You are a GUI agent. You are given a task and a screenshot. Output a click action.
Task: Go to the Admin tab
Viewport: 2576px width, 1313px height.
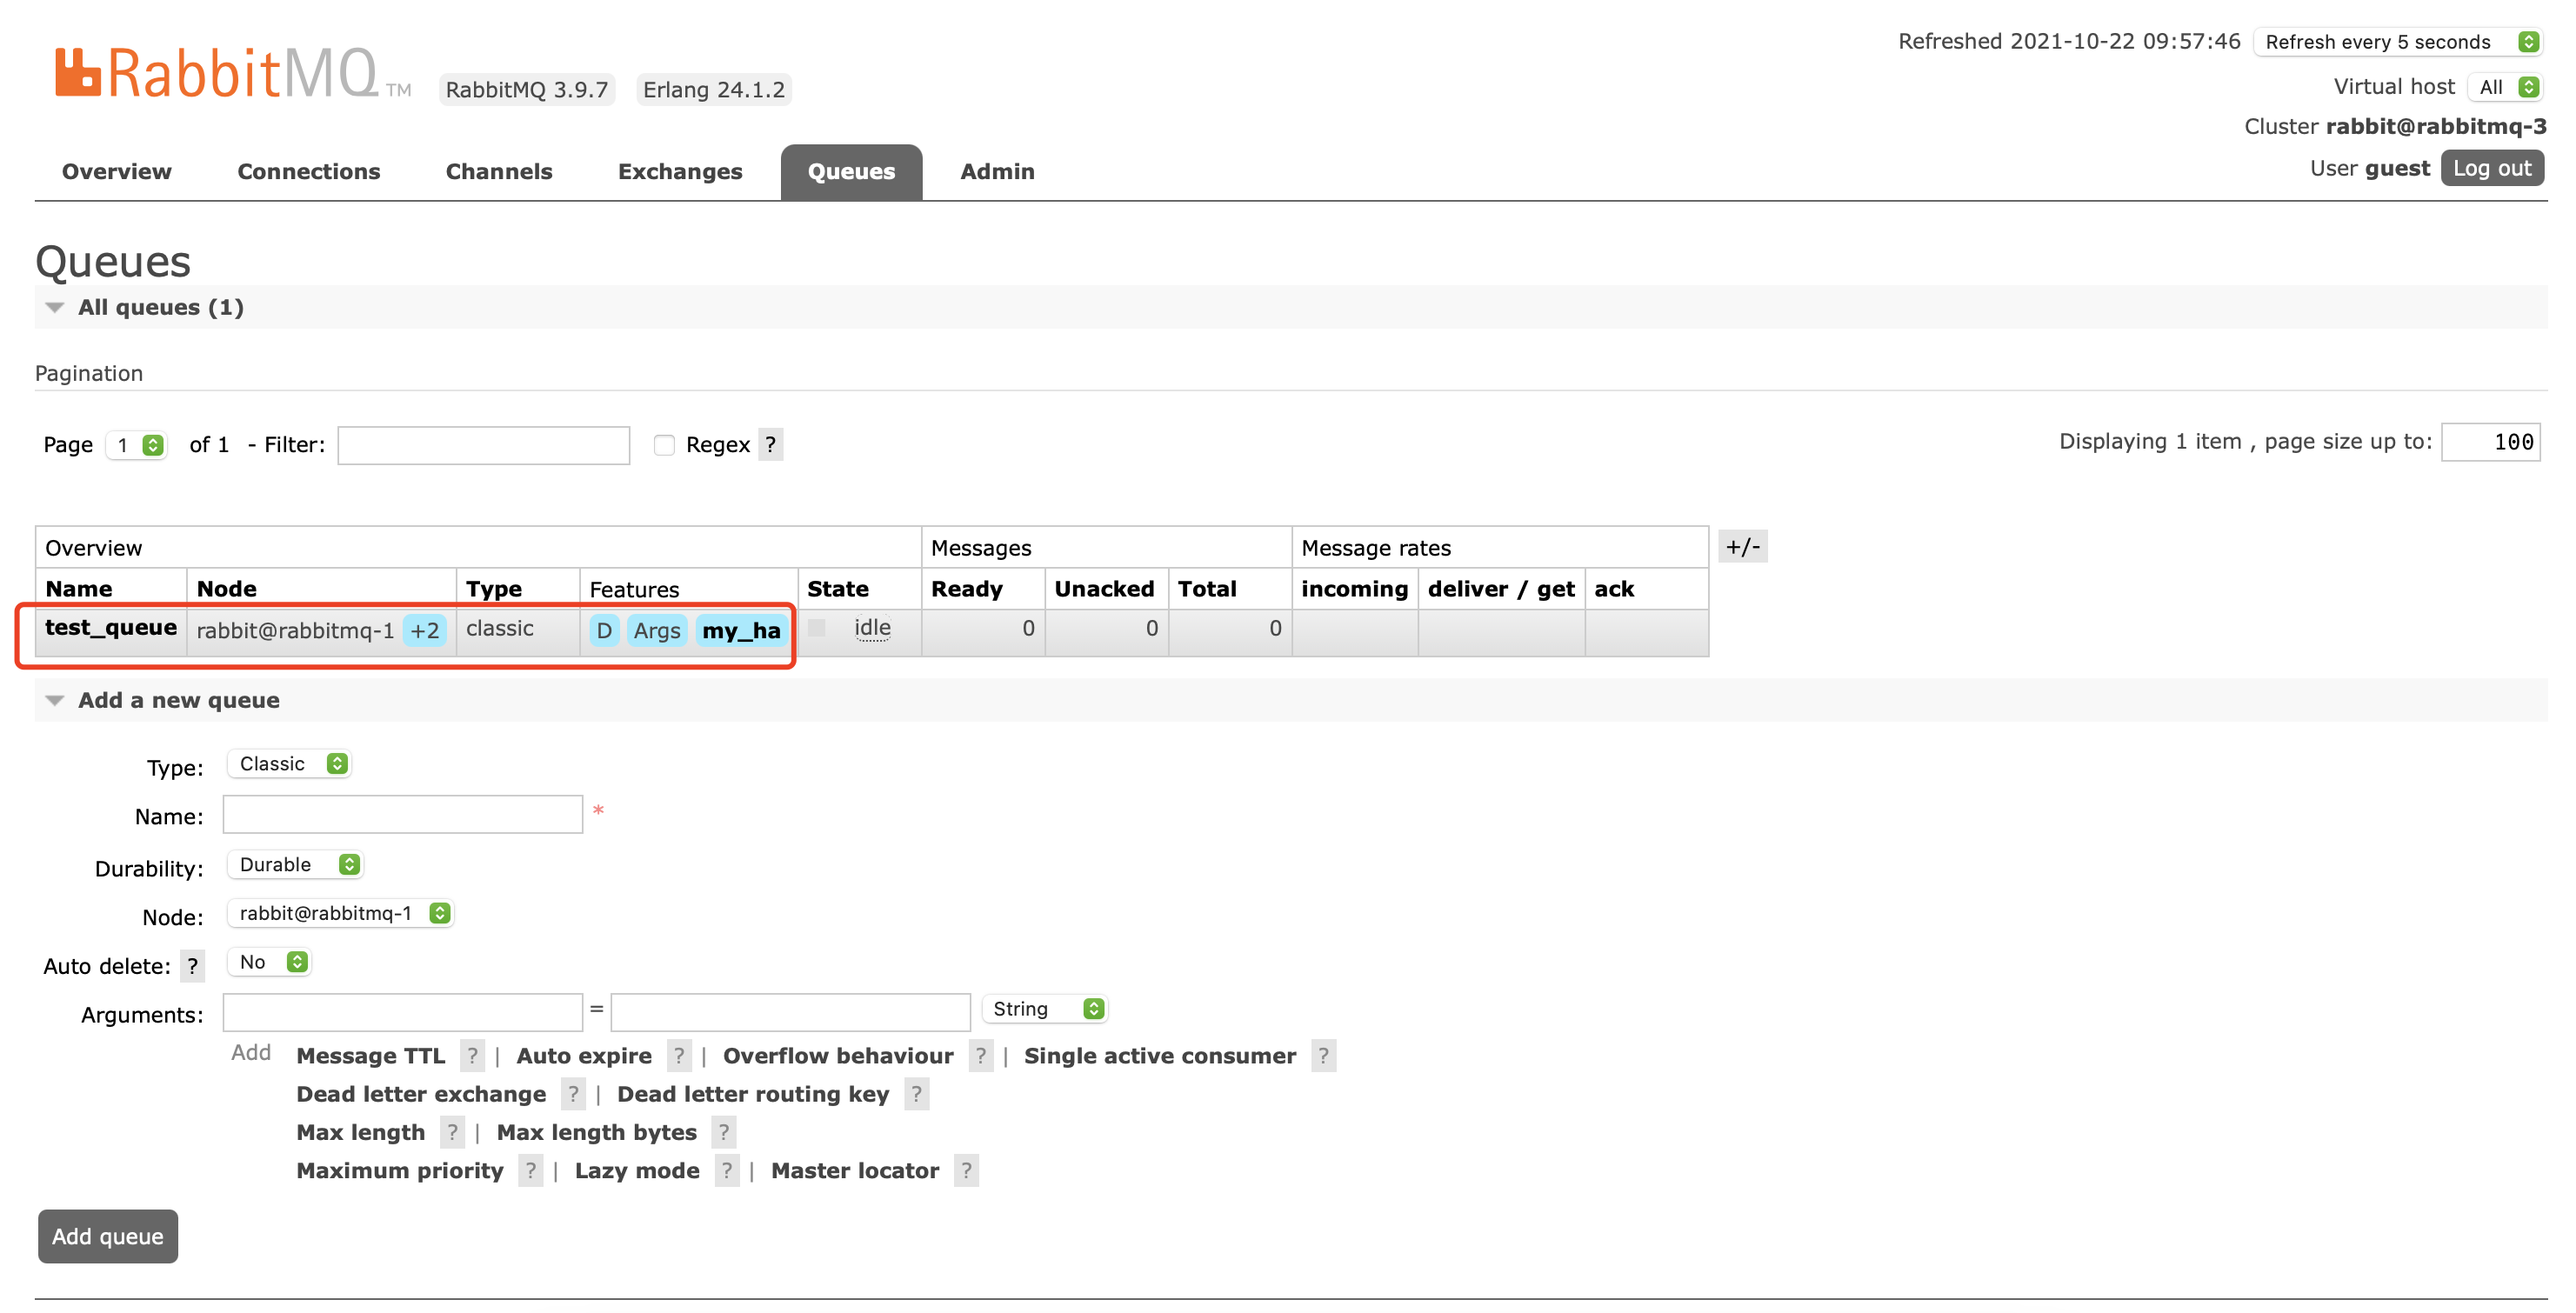[997, 171]
